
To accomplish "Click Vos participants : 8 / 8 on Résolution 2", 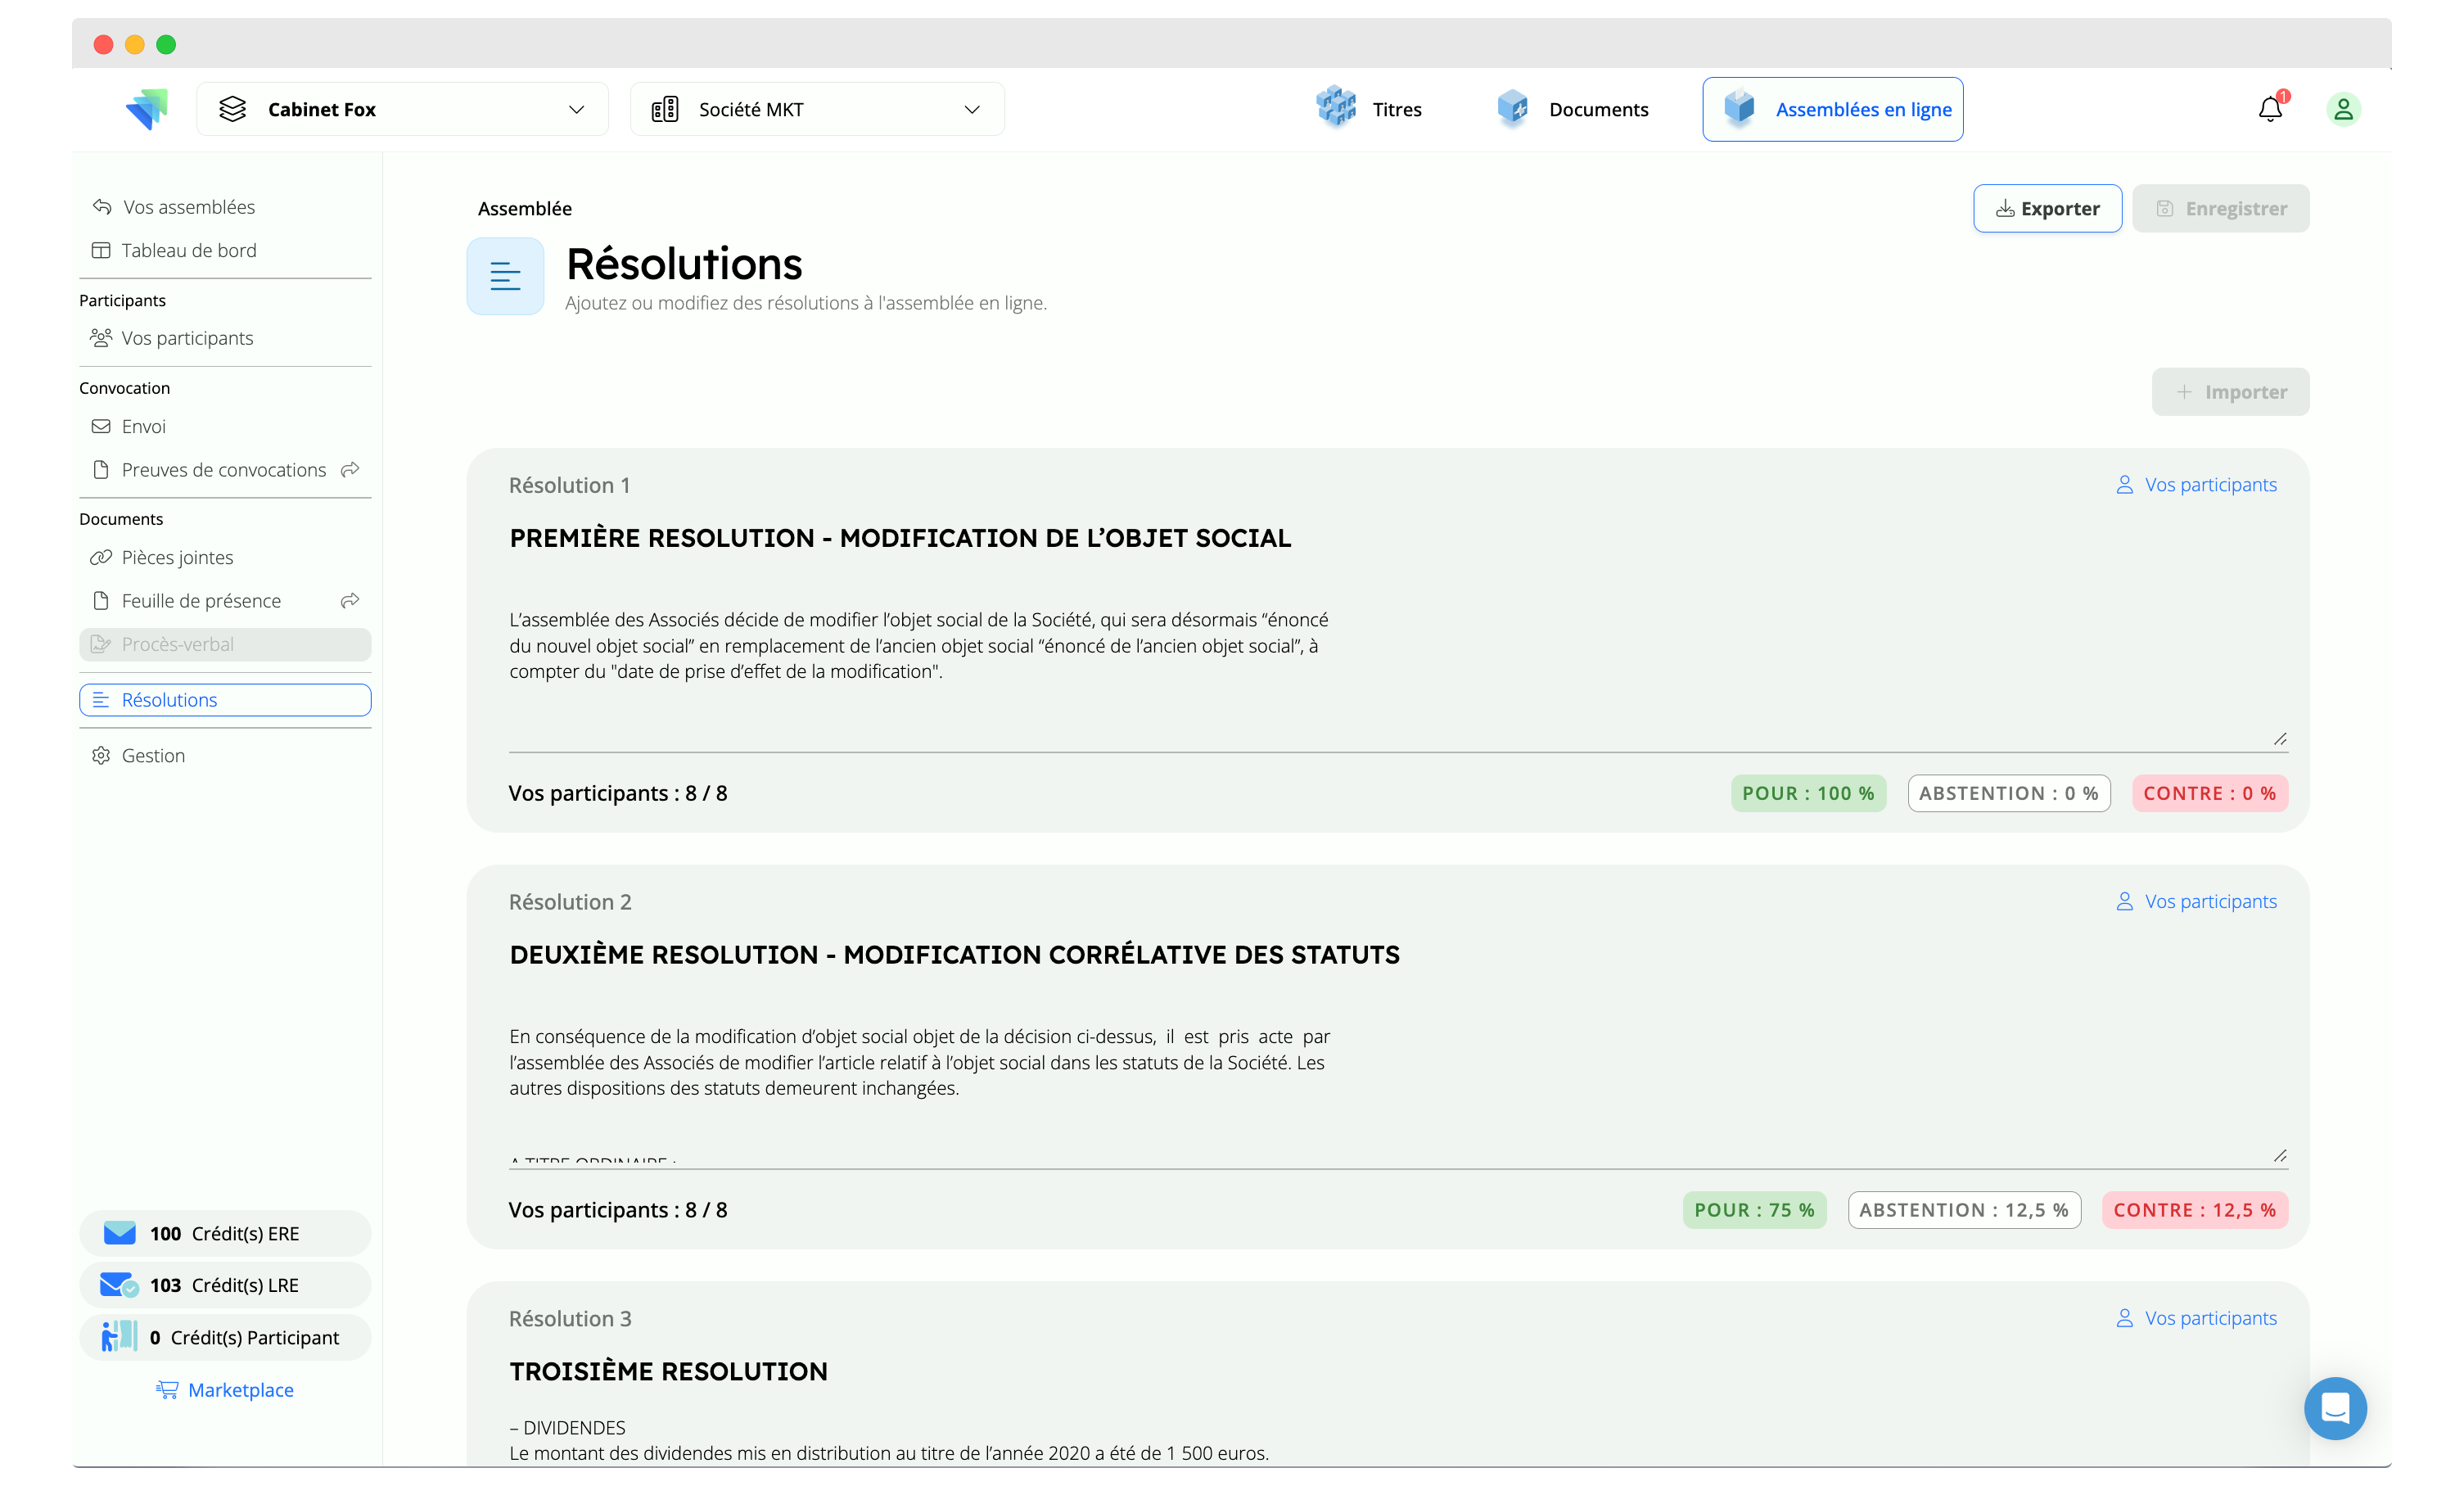I will tap(618, 1211).
